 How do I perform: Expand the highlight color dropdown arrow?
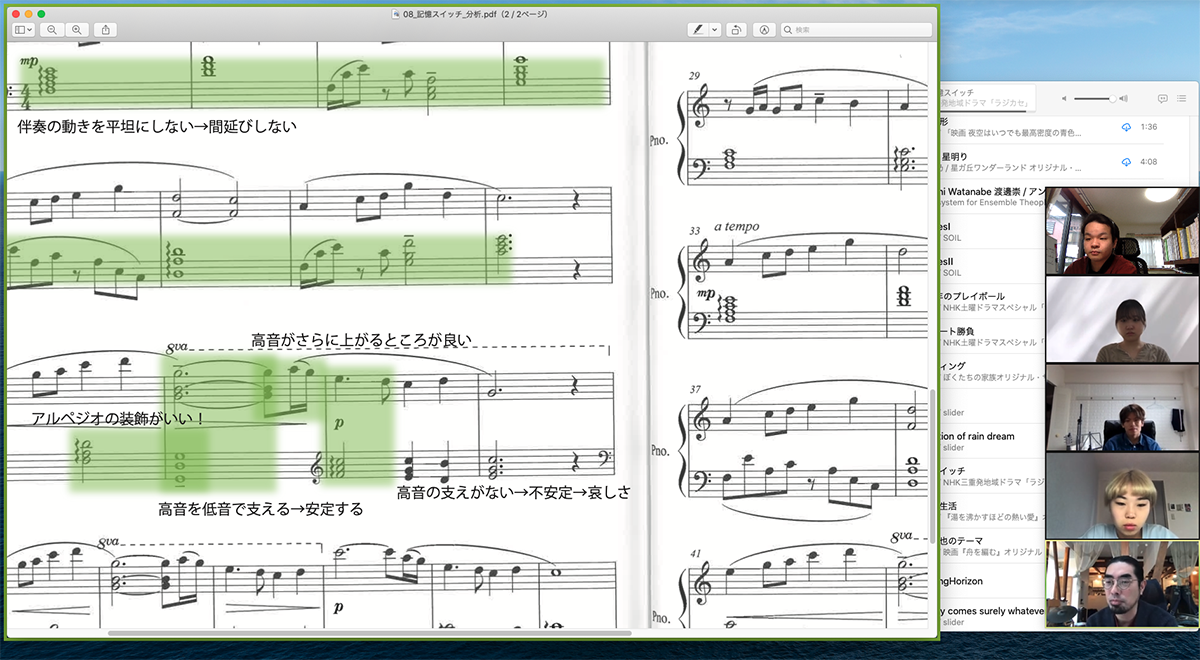point(715,30)
